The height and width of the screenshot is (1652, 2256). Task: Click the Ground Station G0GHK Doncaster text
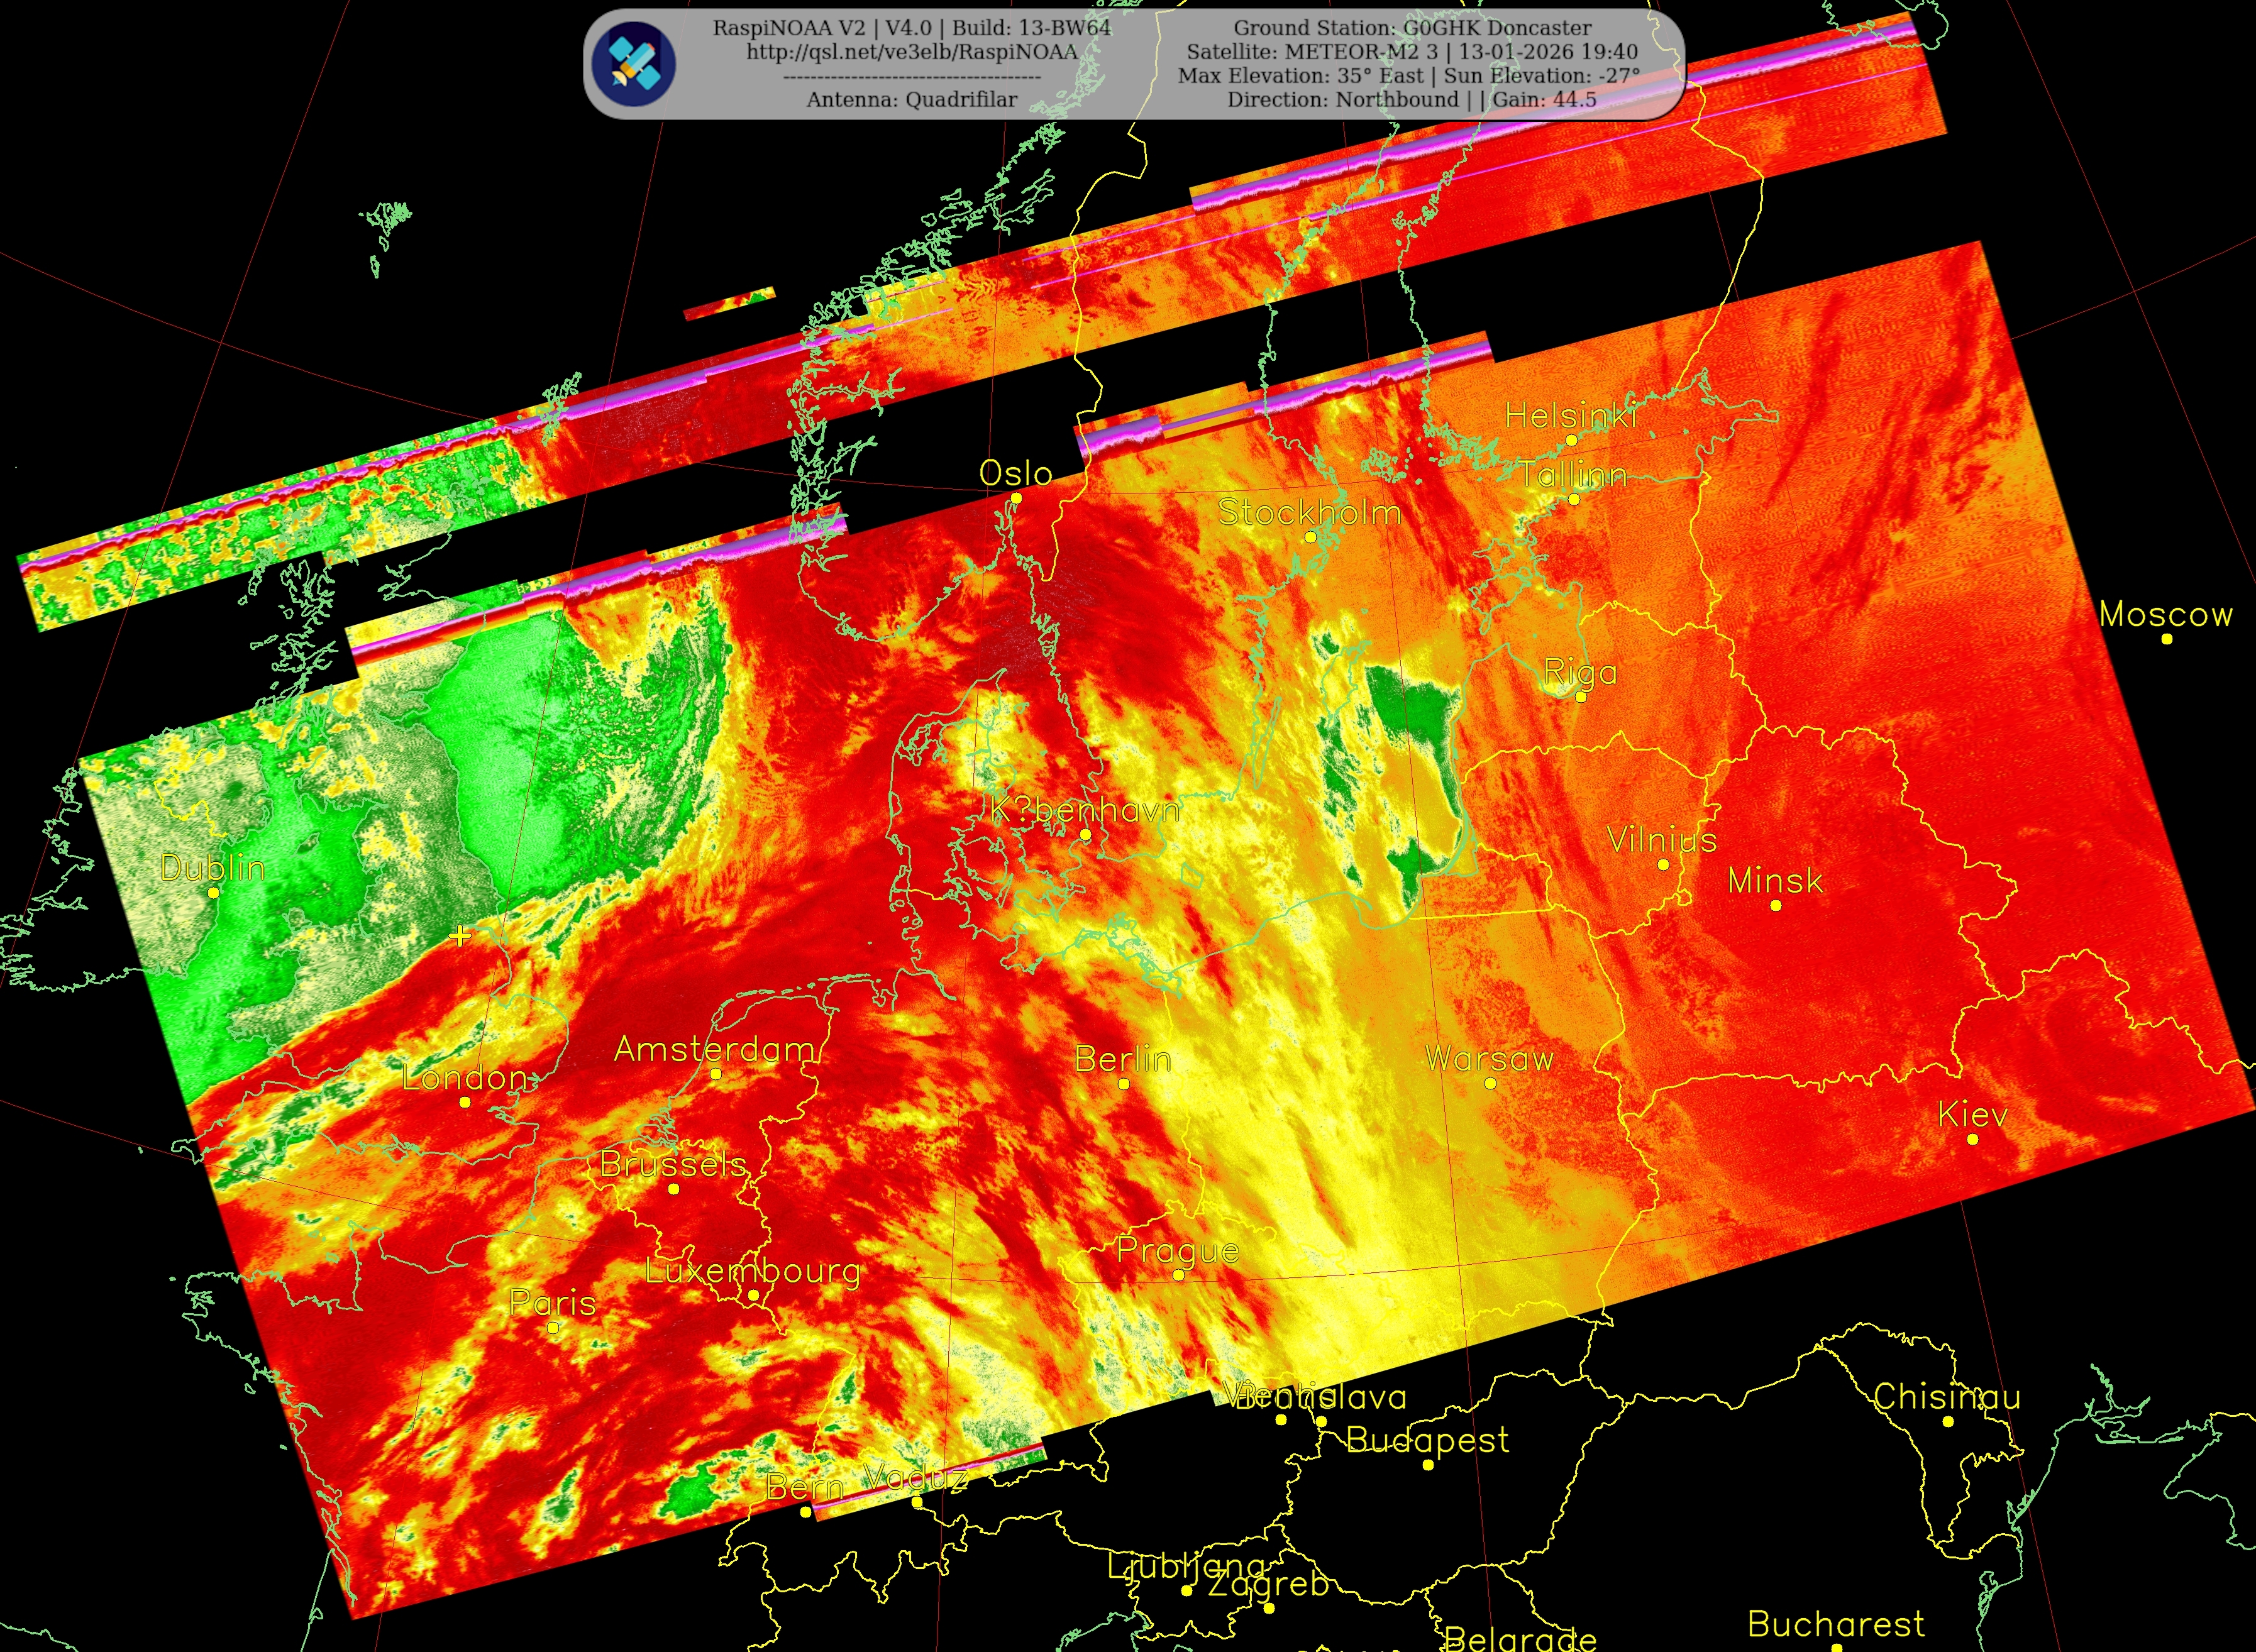[1412, 28]
